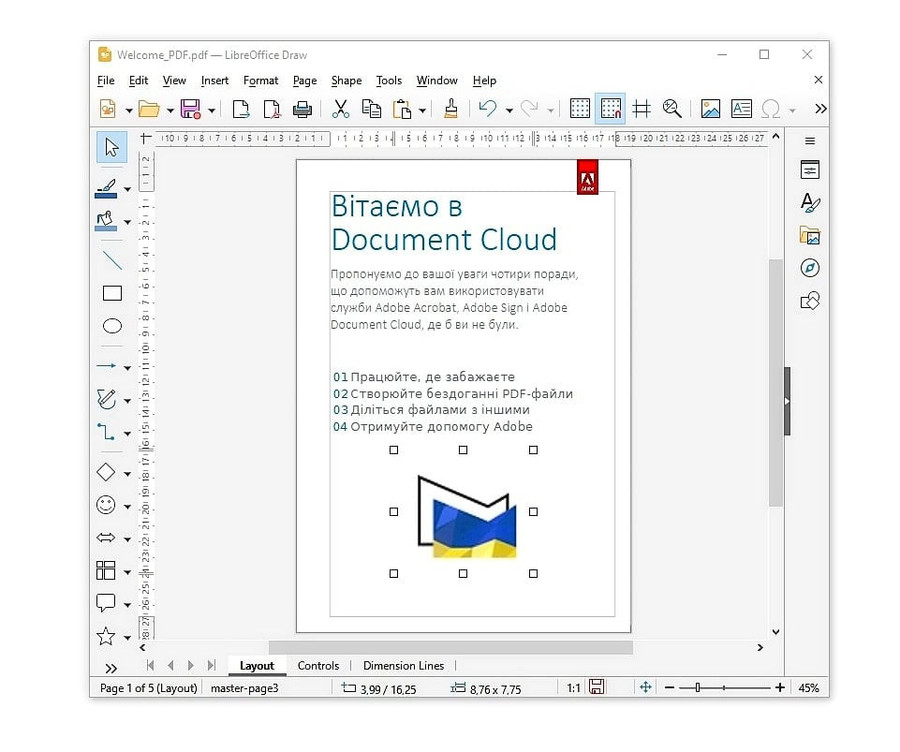
Task: Open the sidebar settings hamburger menu
Action: click(810, 141)
